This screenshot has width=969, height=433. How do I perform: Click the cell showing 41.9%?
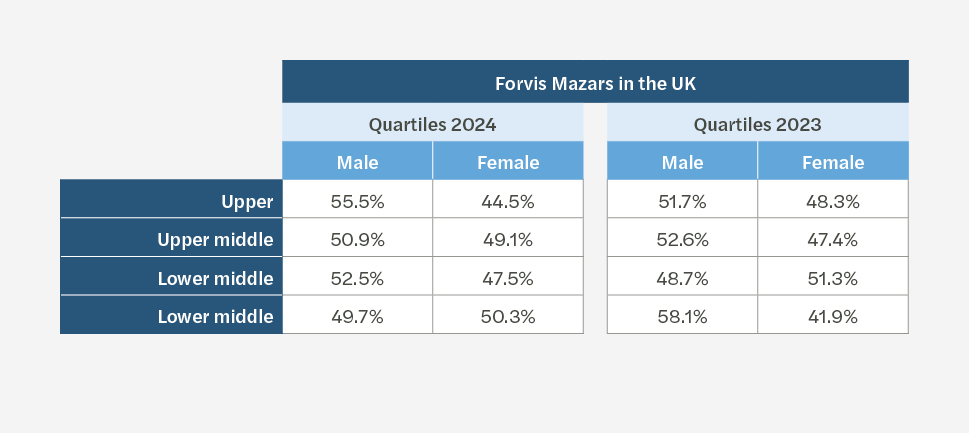pos(833,317)
